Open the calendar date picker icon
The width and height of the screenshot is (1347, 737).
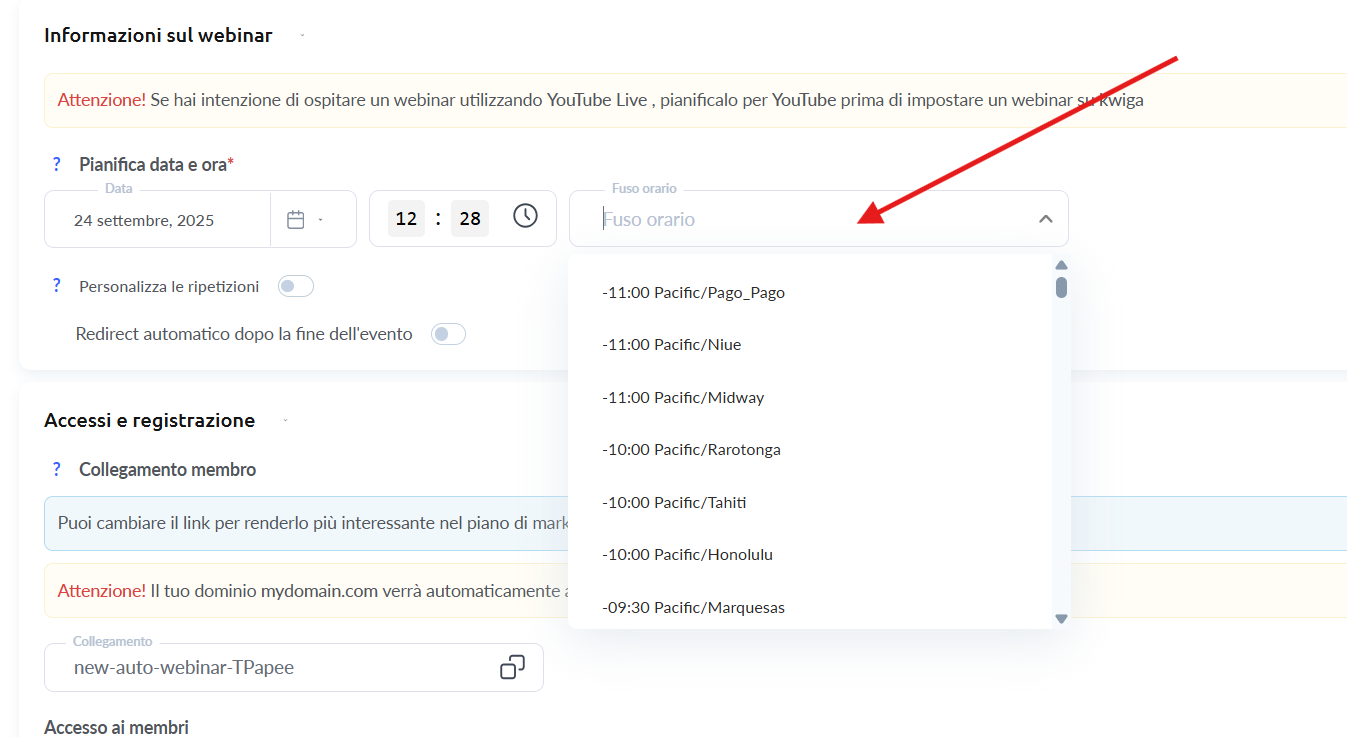pyautogui.click(x=296, y=220)
